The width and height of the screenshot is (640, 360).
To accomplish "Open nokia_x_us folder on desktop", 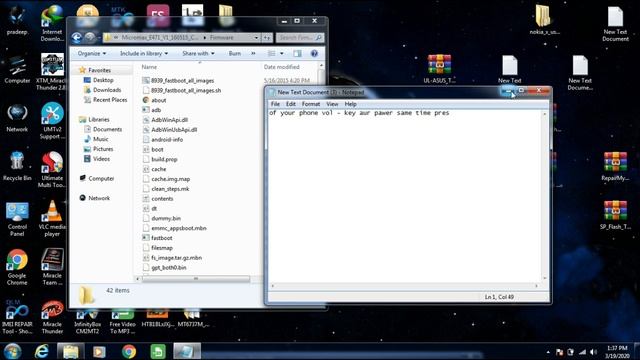I will tap(544, 20).
